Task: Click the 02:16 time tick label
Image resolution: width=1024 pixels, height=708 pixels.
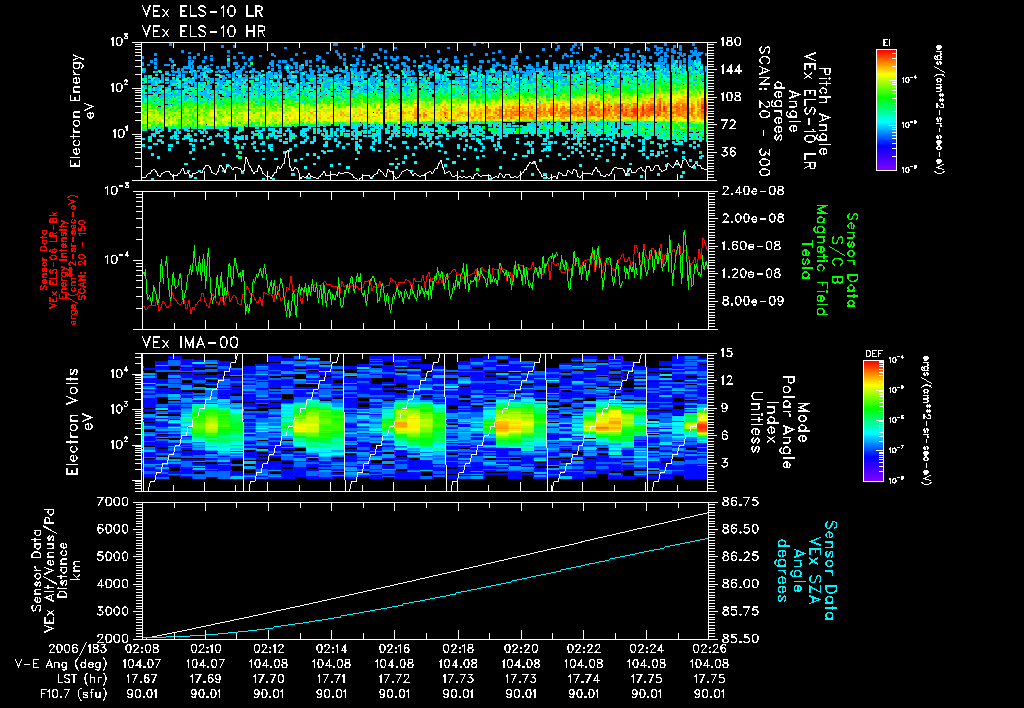Action: click(394, 649)
